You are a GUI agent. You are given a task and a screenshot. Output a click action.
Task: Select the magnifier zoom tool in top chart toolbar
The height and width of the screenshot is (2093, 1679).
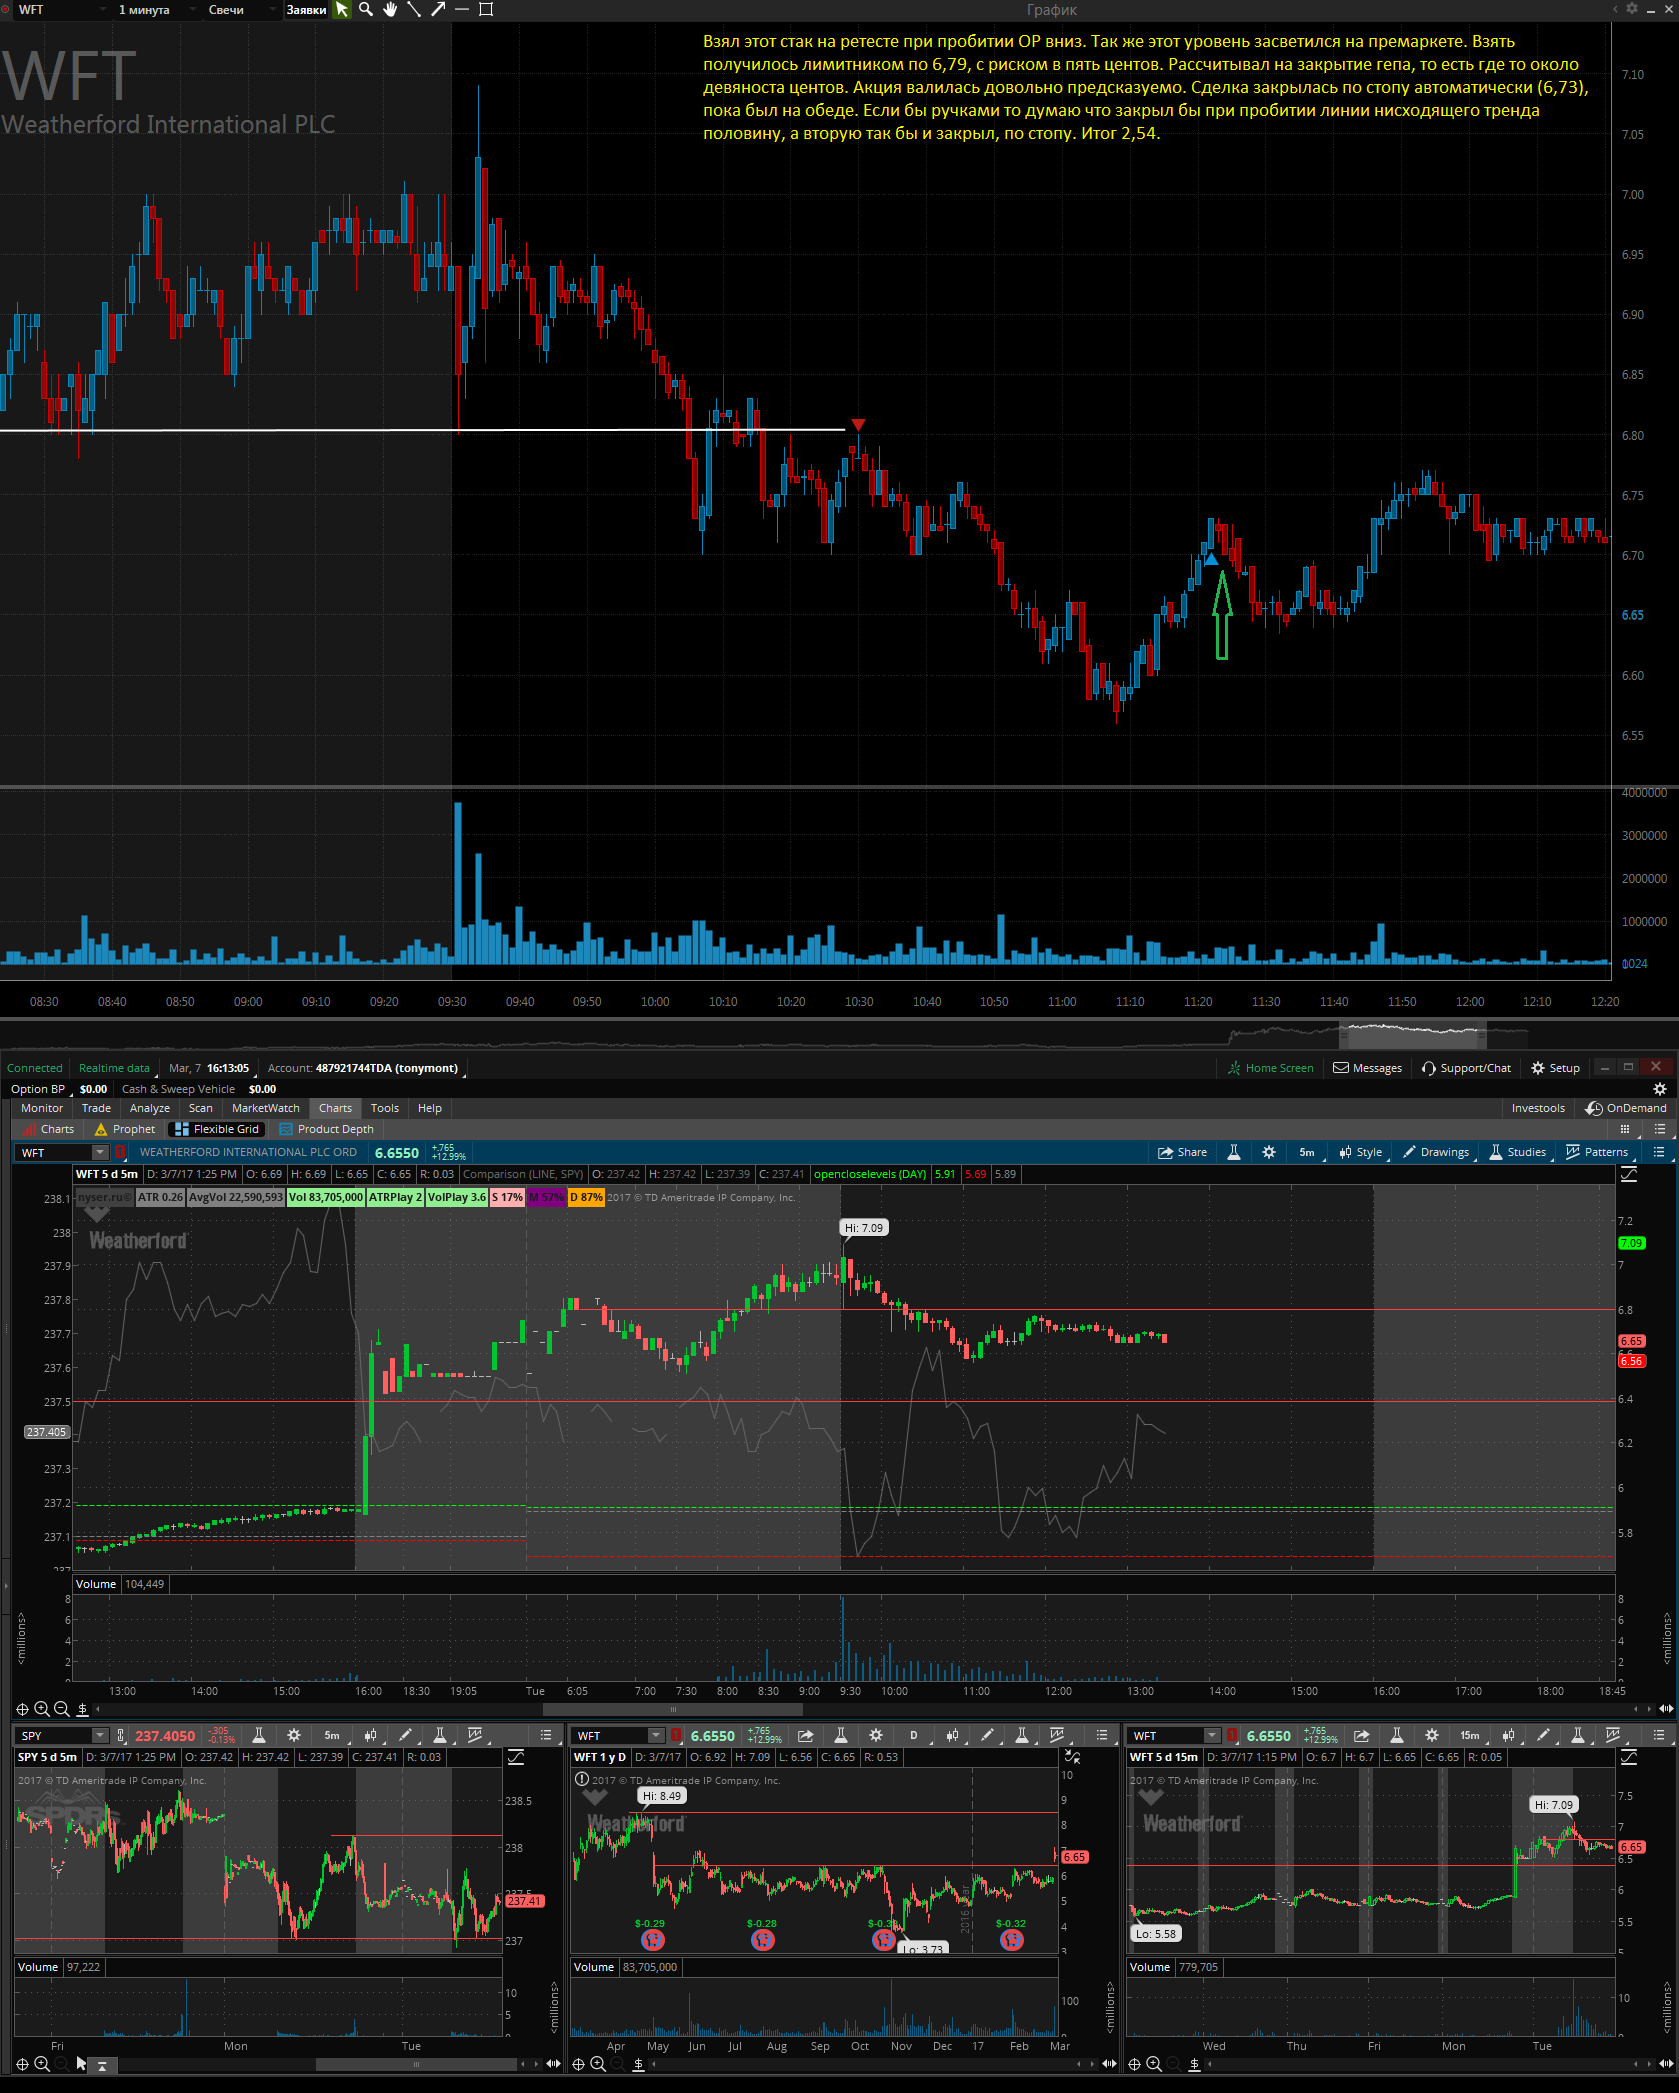pos(366,9)
